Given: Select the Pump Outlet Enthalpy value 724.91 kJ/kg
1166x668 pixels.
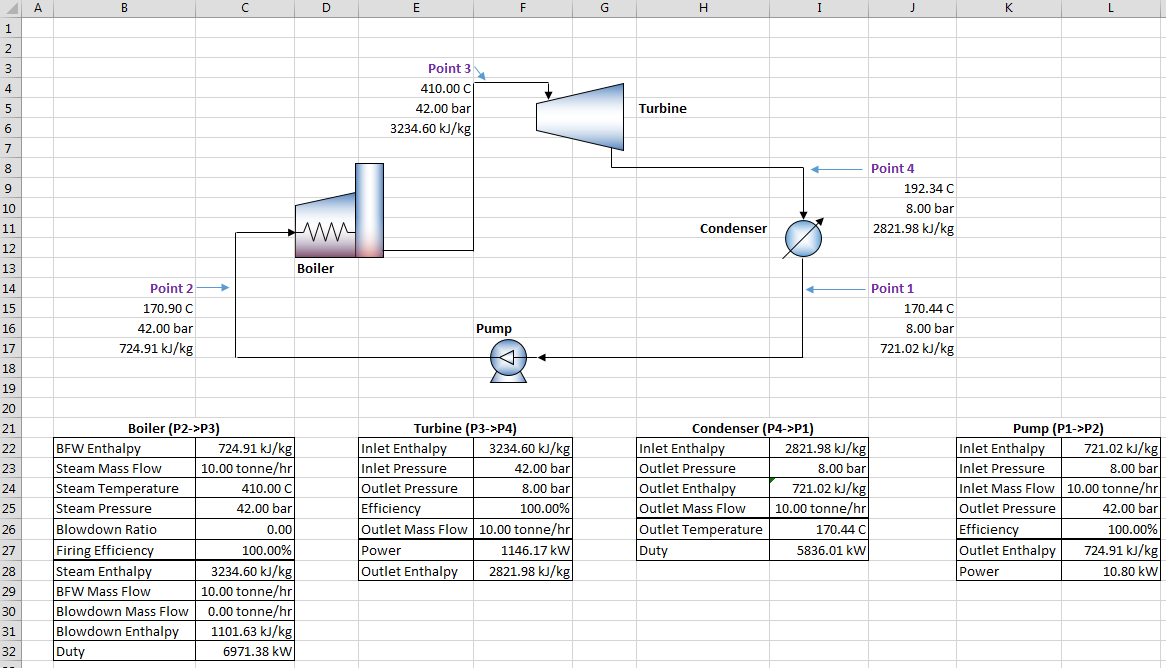Looking at the screenshot, I should (1110, 550).
